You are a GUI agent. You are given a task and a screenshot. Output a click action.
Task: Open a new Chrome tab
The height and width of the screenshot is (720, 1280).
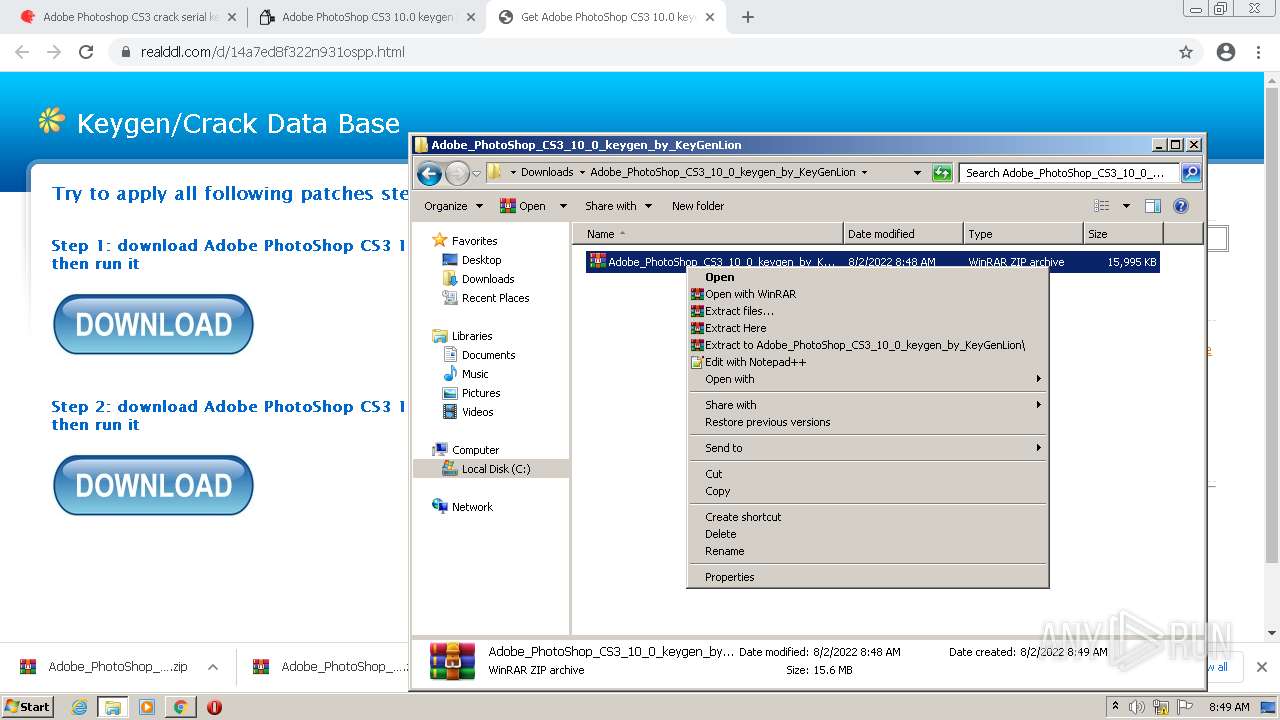(748, 17)
